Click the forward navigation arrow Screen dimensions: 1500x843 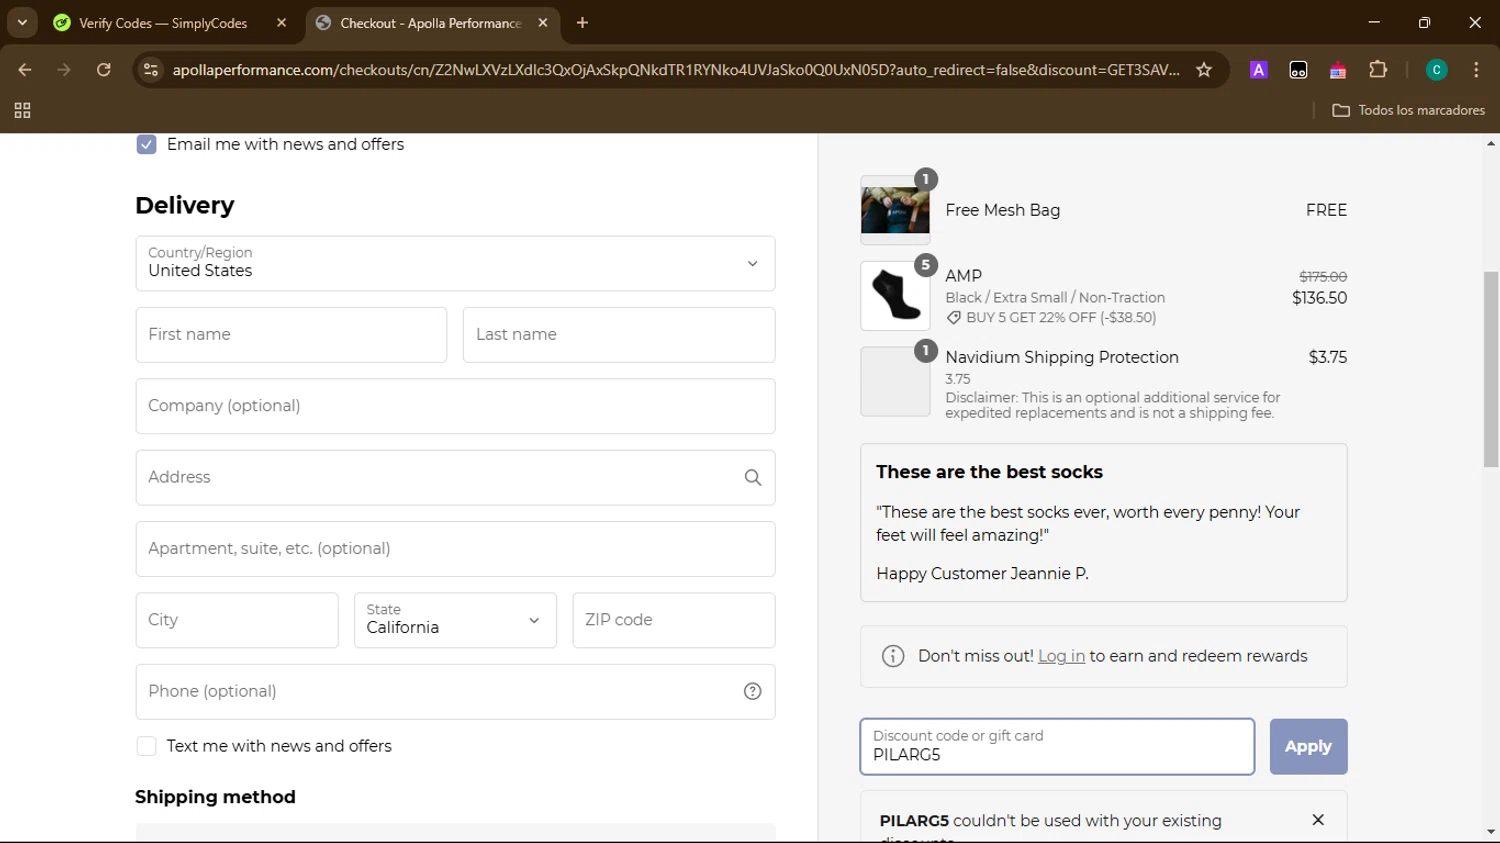point(64,70)
